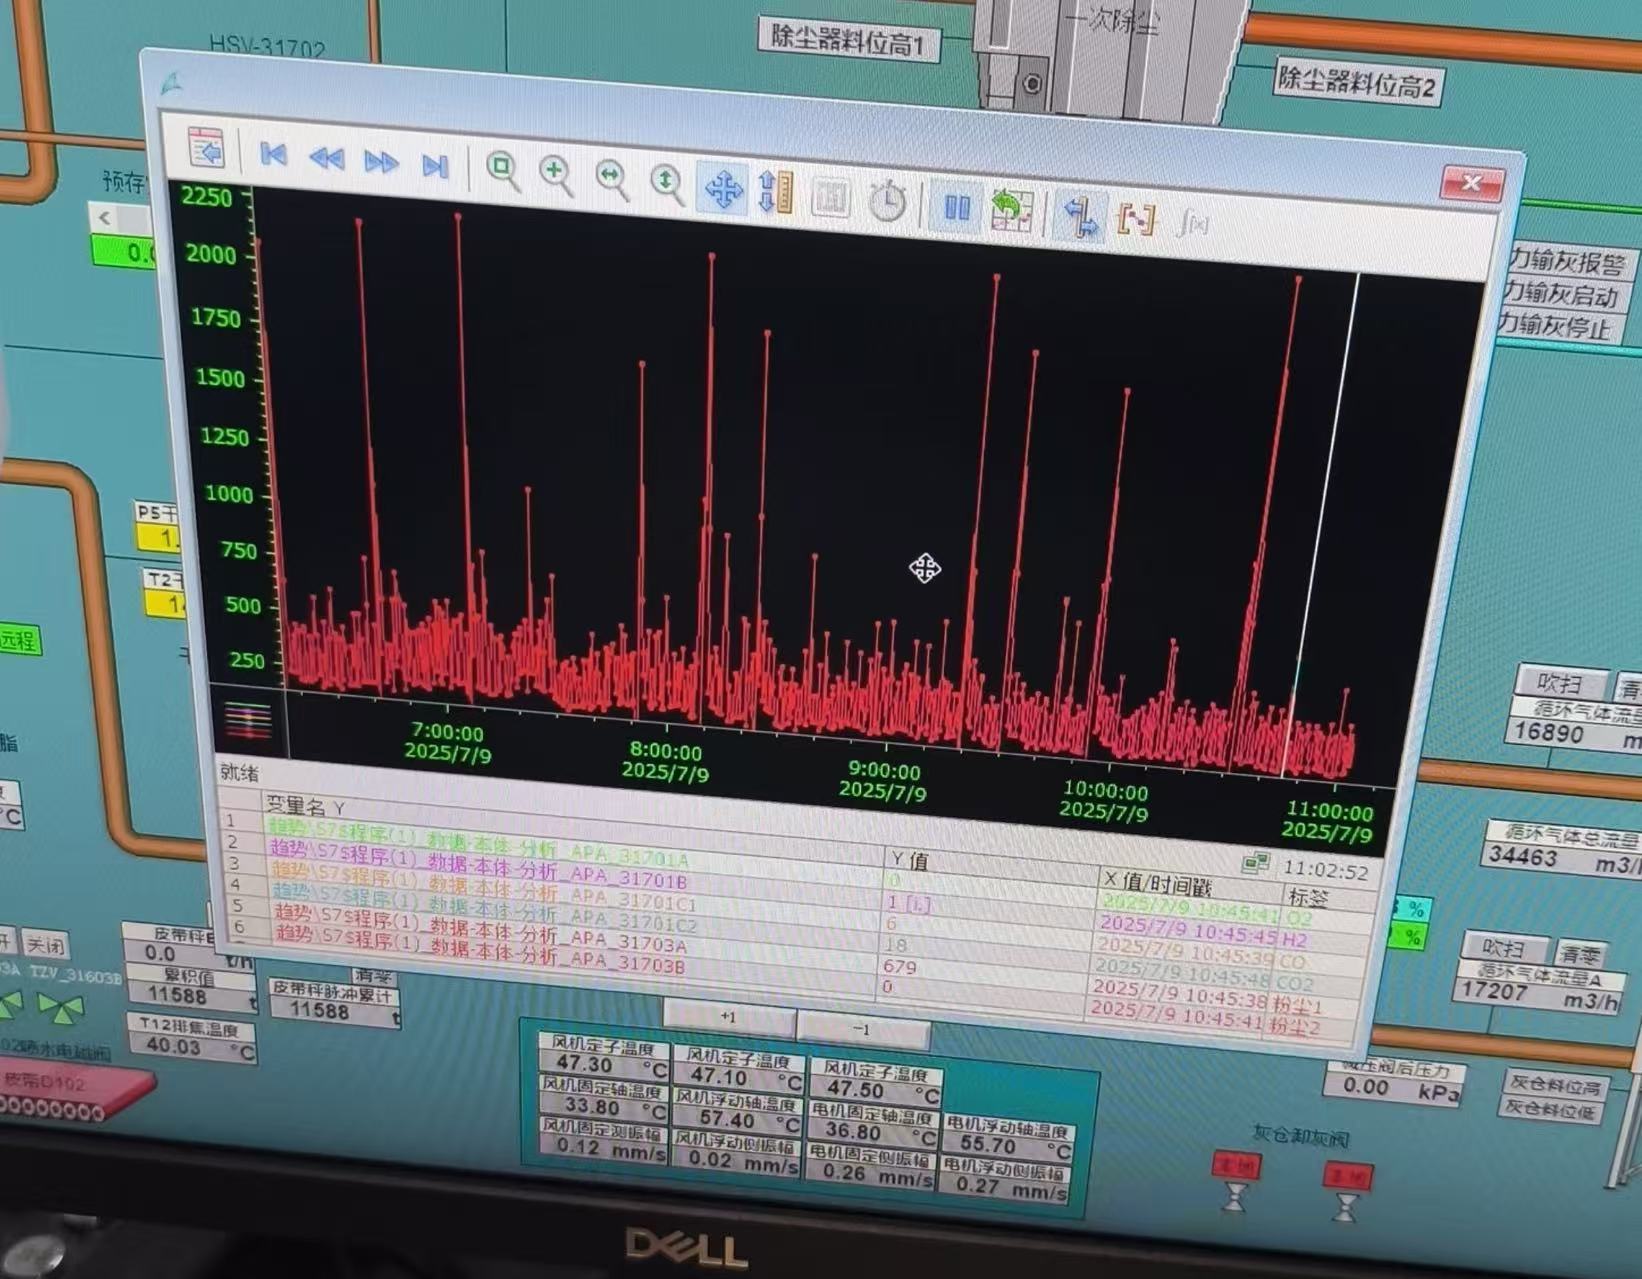Open the trend configuration dialog icon

pyautogui.click(x=206, y=148)
